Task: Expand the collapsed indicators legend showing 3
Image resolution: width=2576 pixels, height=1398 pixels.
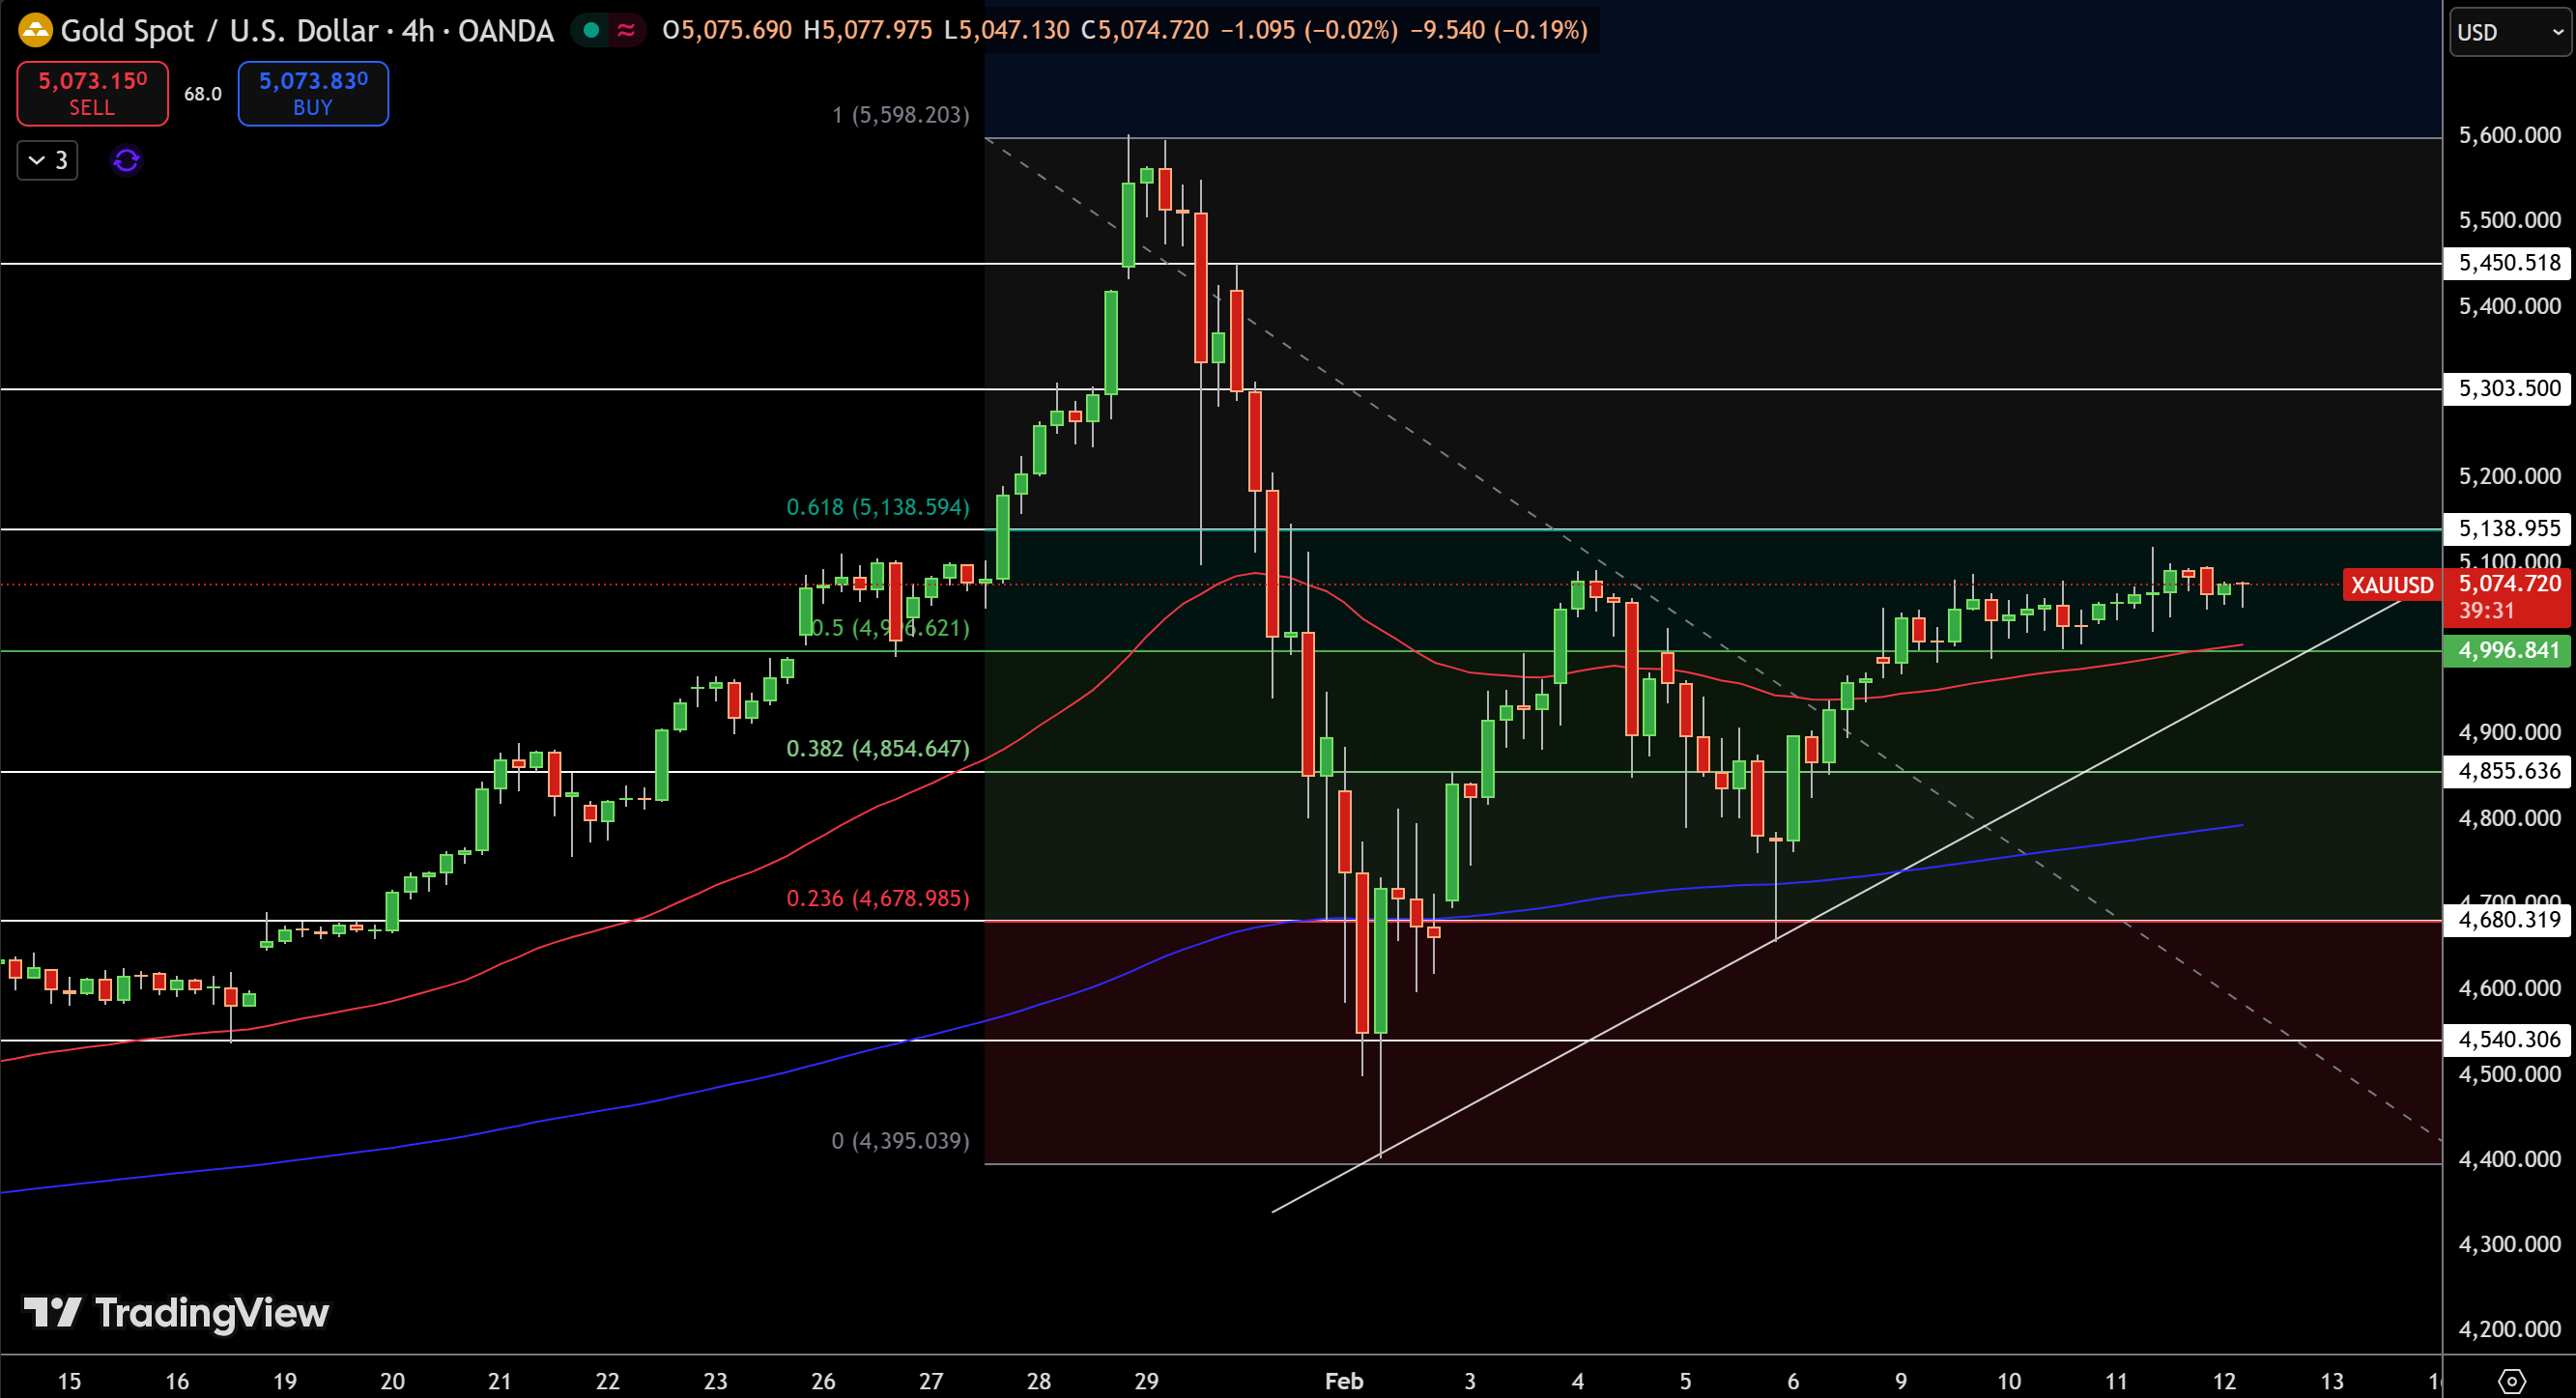Action: tap(47, 160)
